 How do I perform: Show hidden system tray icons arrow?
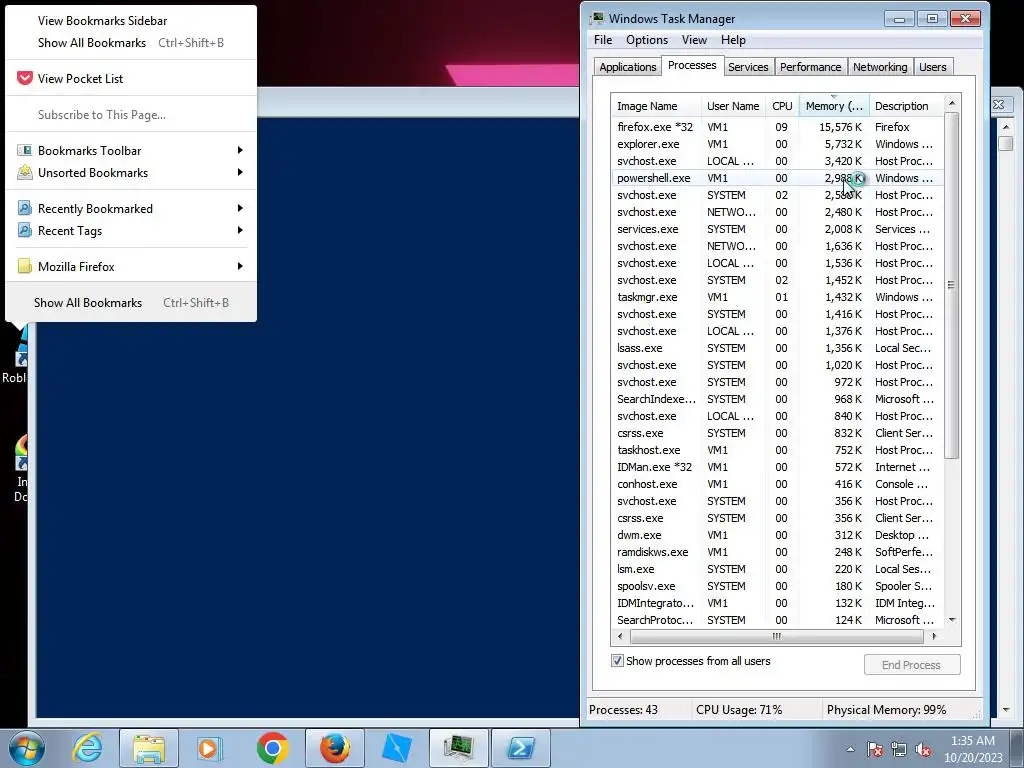(x=850, y=749)
